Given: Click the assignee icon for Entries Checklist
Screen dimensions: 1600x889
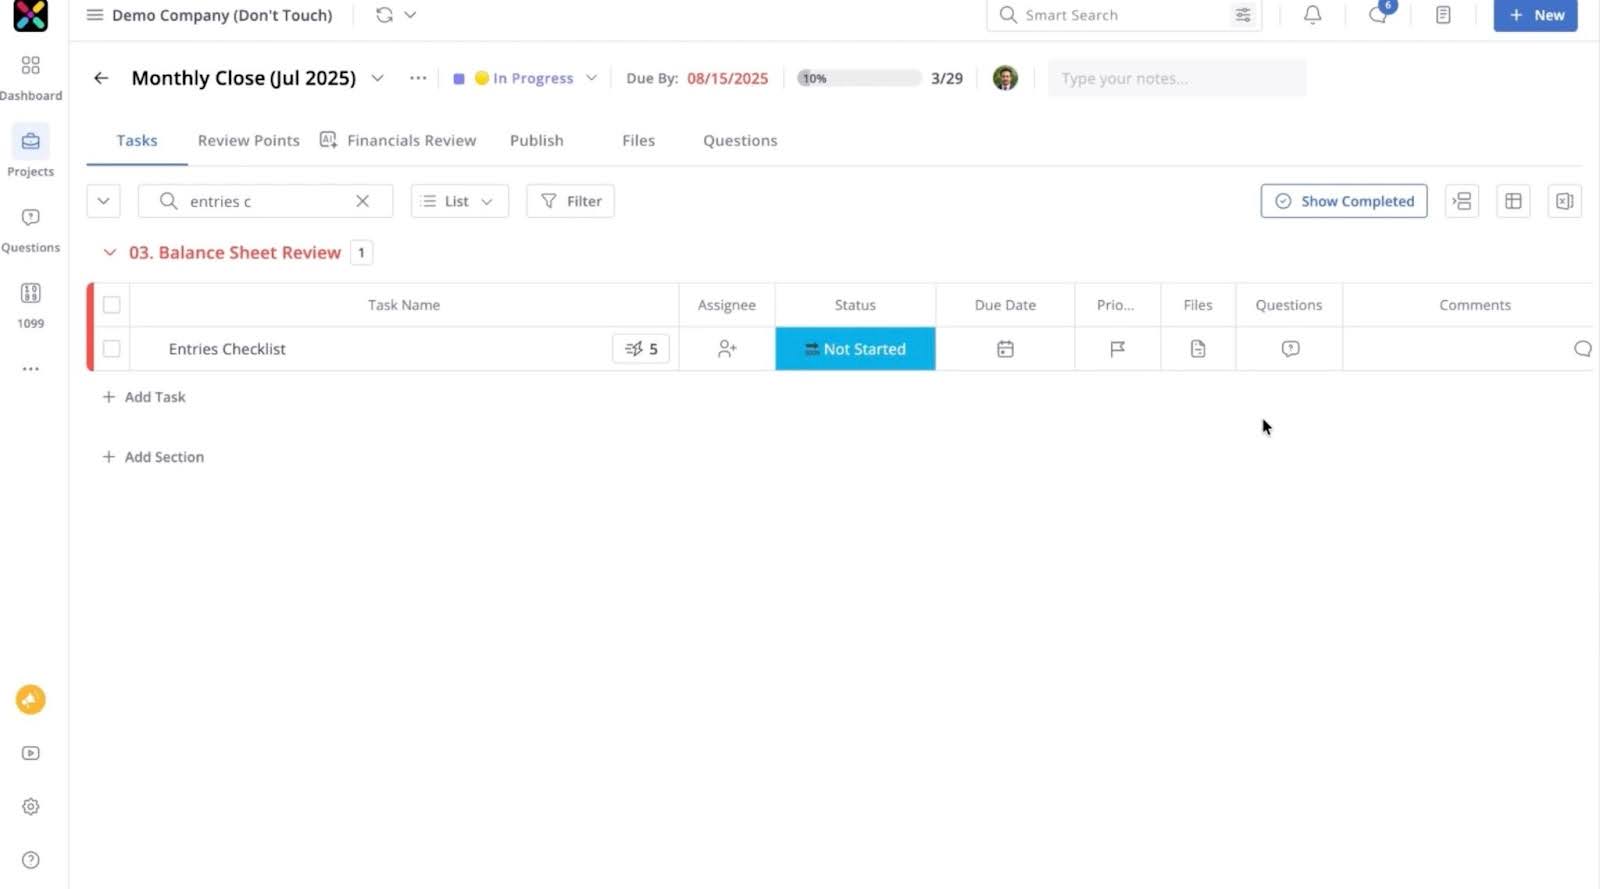Looking at the screenshot, I should coord(727,349).
